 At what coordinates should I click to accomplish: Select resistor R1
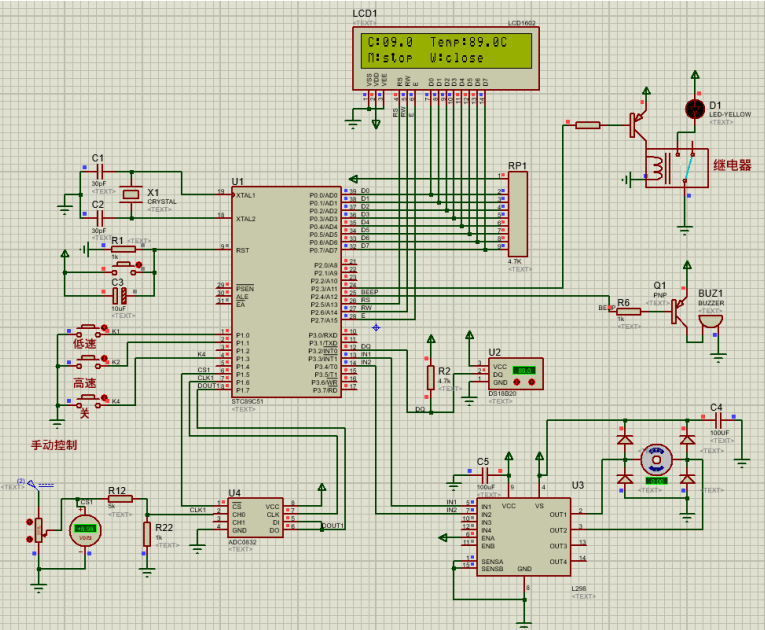[123, 249]
